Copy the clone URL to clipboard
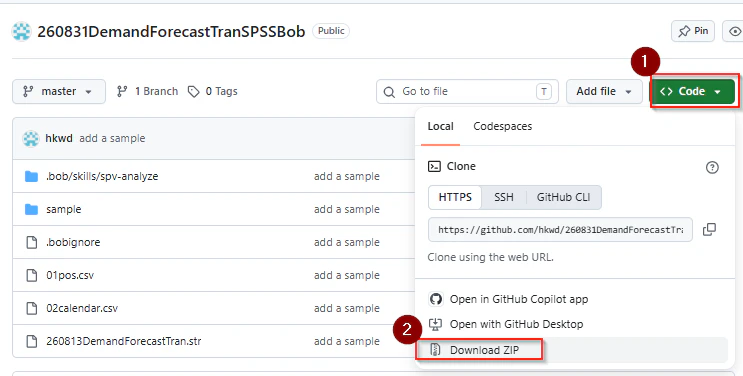Viewport: 743px width, 376px height. pos(709,229)
